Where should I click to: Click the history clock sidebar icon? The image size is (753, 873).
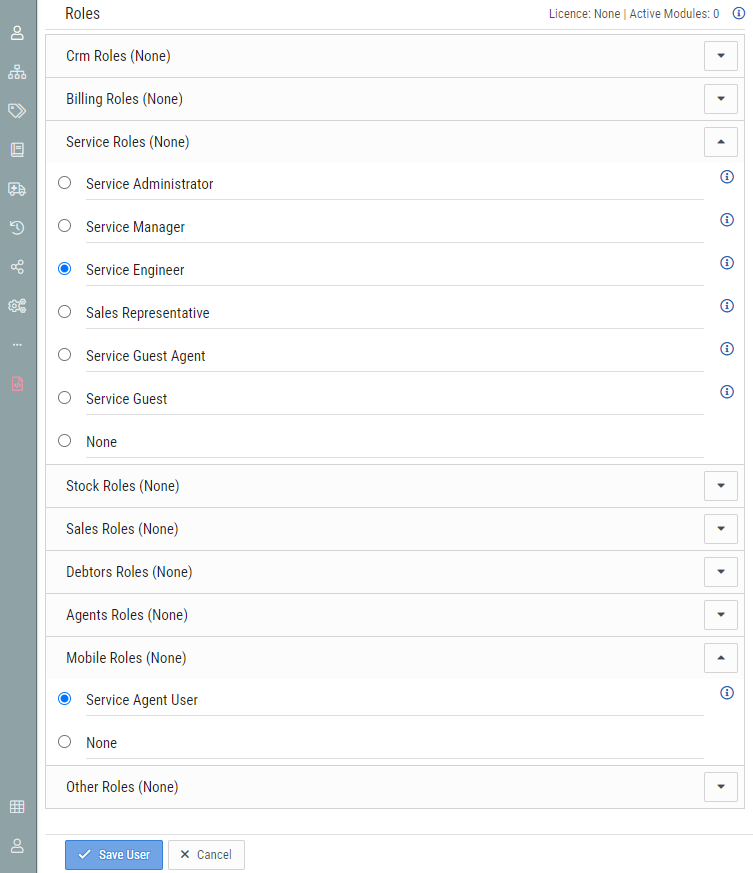(x=17, y=228)
